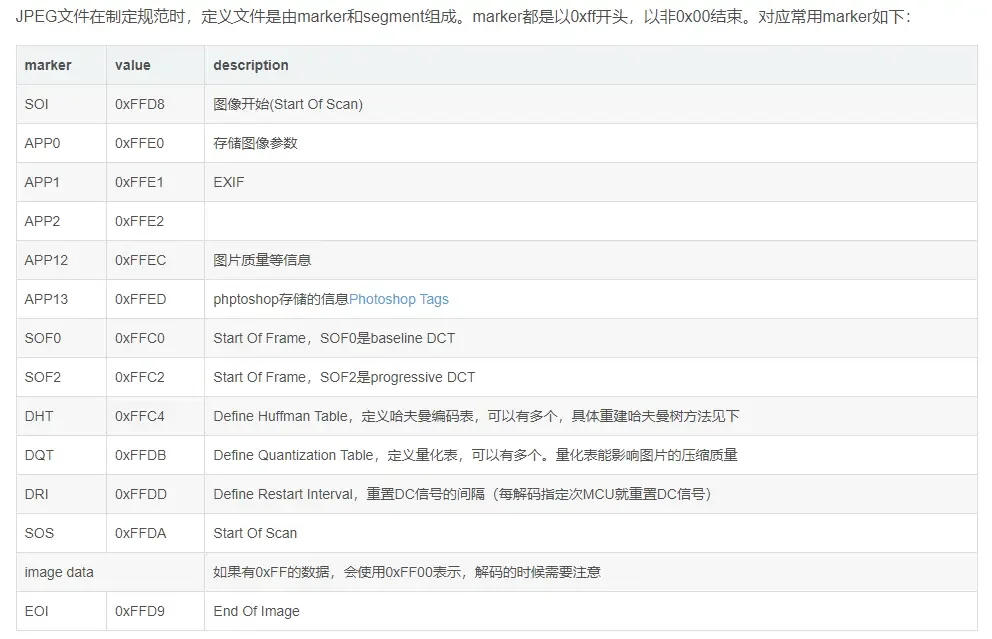Click the 0xFFC2 value cell
This screenshot has width=992, height=639.
coord(156,378)
